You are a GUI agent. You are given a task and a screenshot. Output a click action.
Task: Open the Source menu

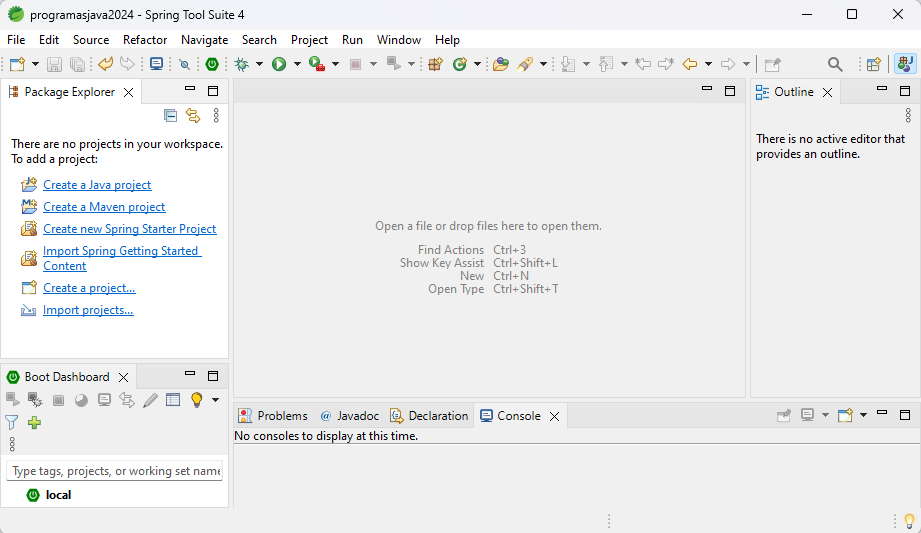pyautogui.click(x=91, y=39)
